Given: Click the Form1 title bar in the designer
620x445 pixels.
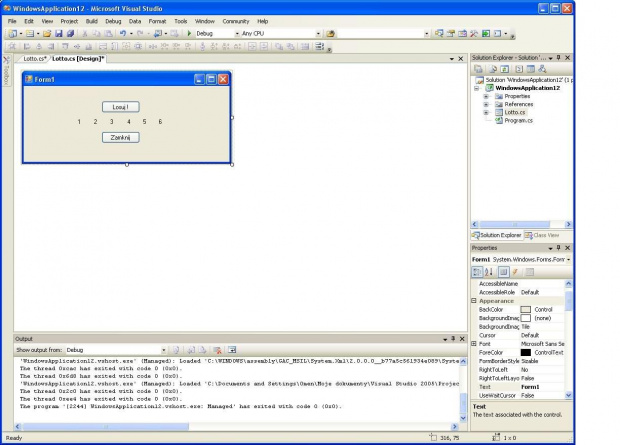Looking at the screenshot, I should (x=127, y=79).
